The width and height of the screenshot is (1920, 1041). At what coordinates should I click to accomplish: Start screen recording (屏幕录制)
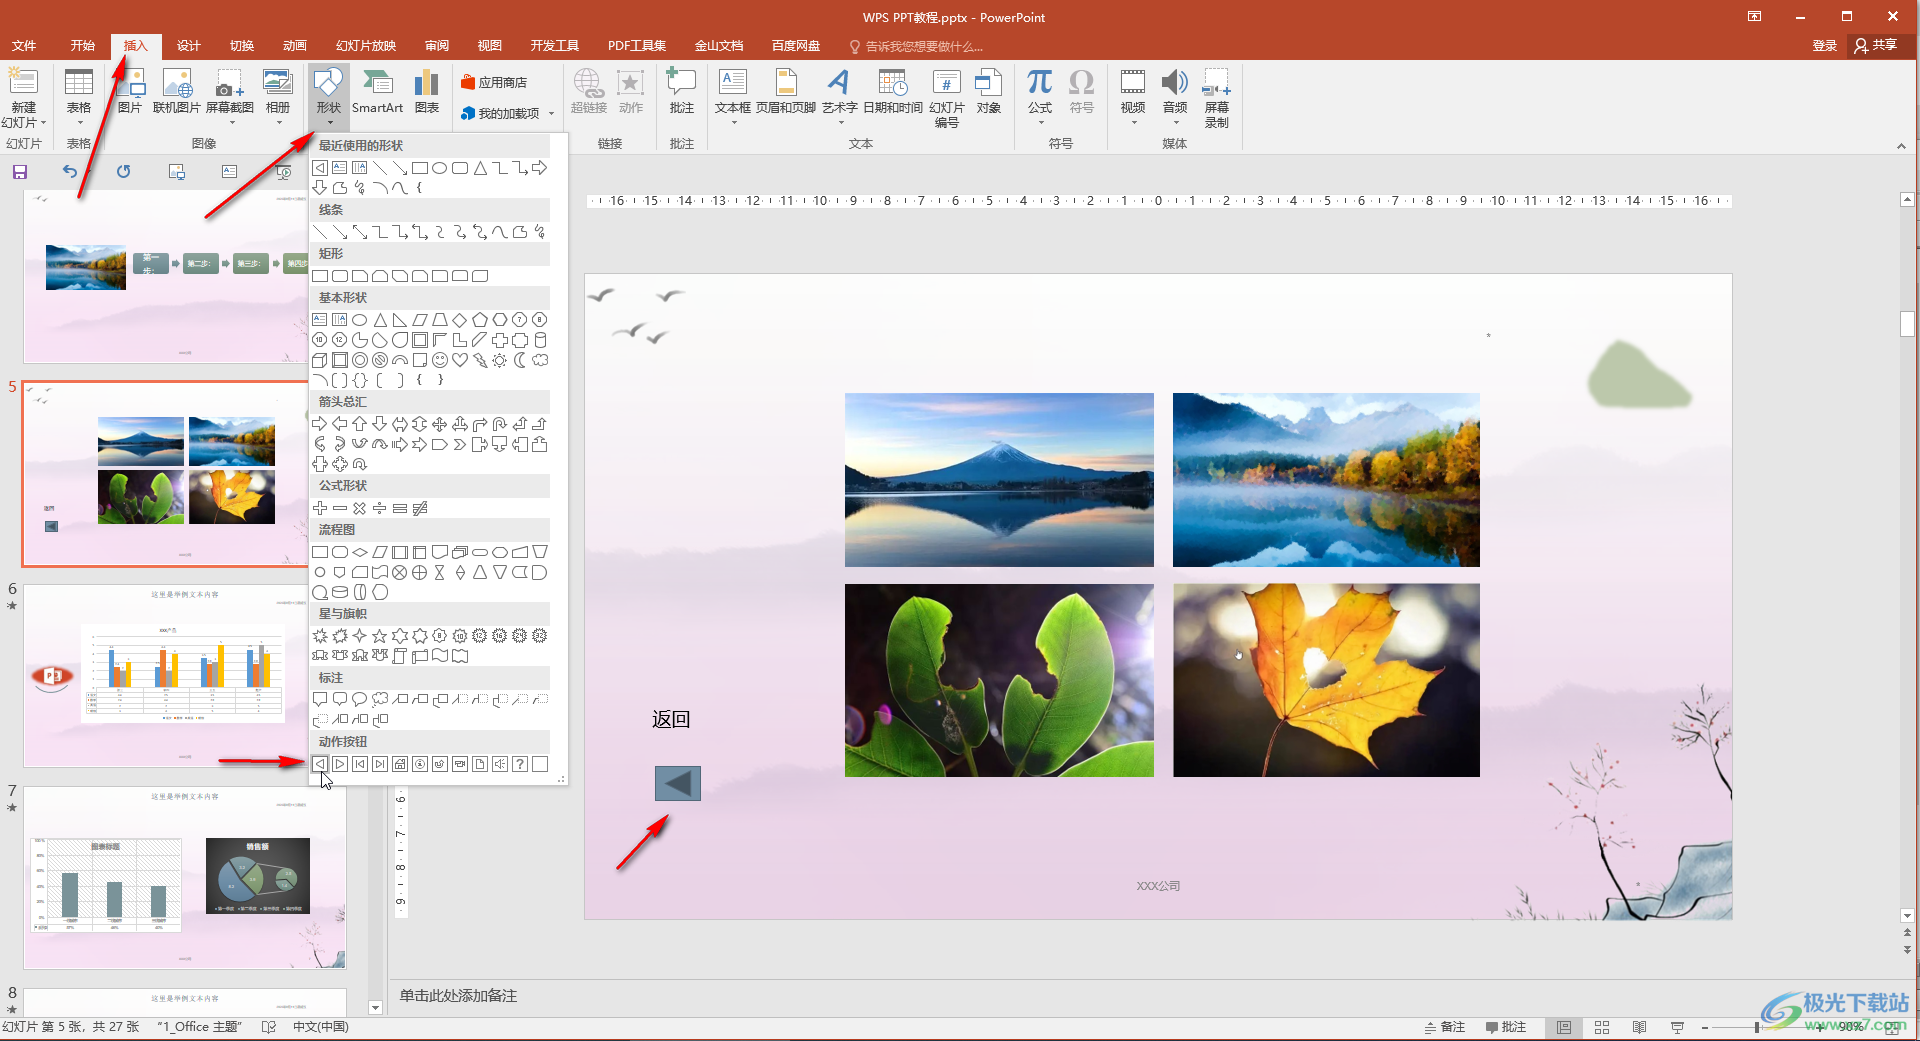(x=1217, y=98)
